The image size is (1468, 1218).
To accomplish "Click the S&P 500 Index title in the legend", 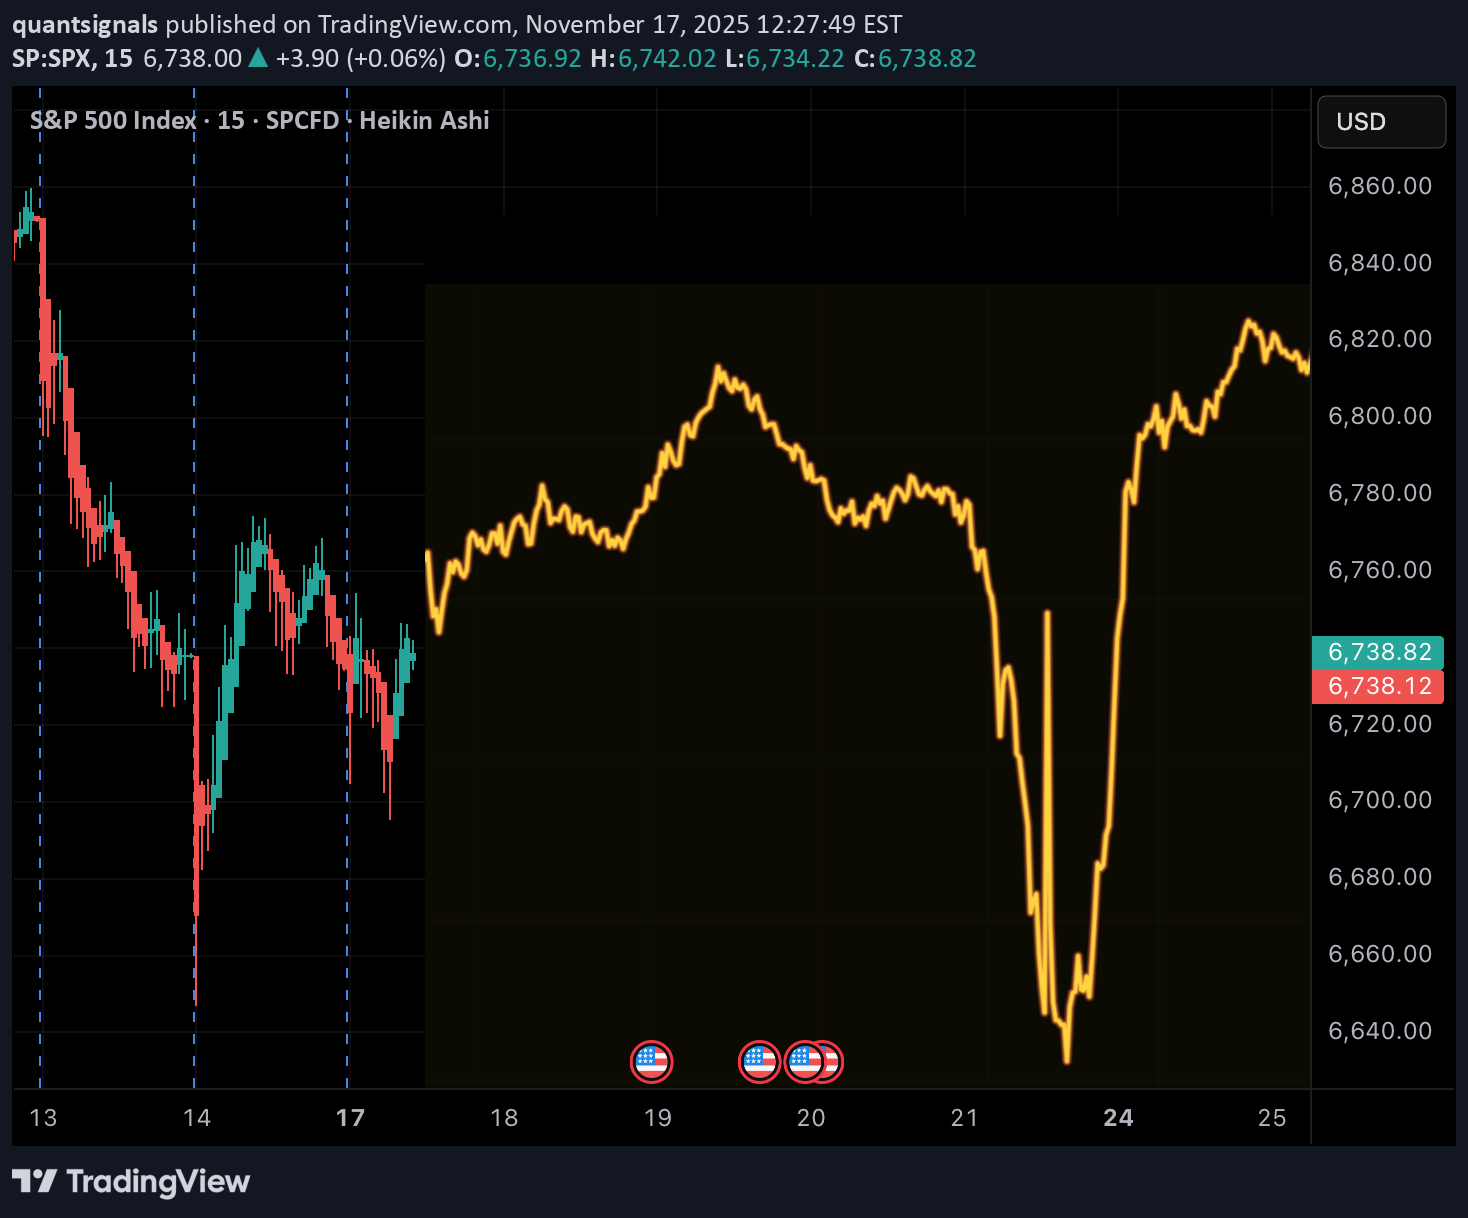I will pyautogui.click(x=110, y=120).
